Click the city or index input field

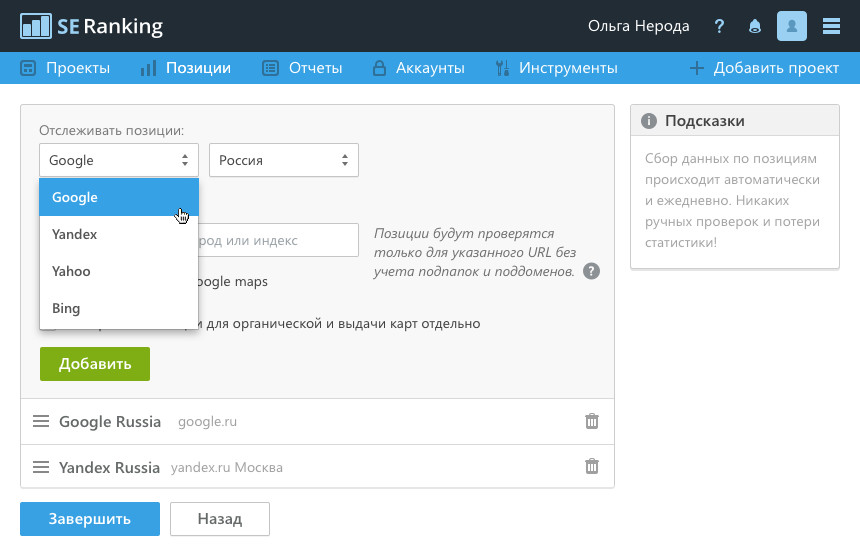click(278, 240)
